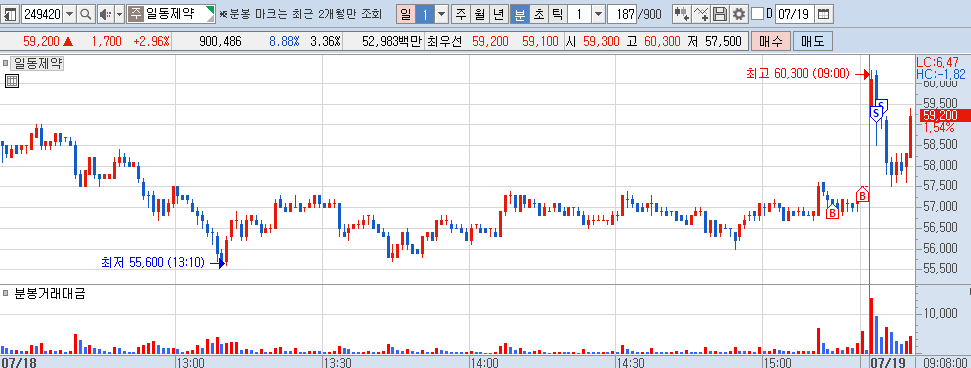Screen dimensions: 971x368
Task: Open stock search magnifier icon
Action: point(86,14)
